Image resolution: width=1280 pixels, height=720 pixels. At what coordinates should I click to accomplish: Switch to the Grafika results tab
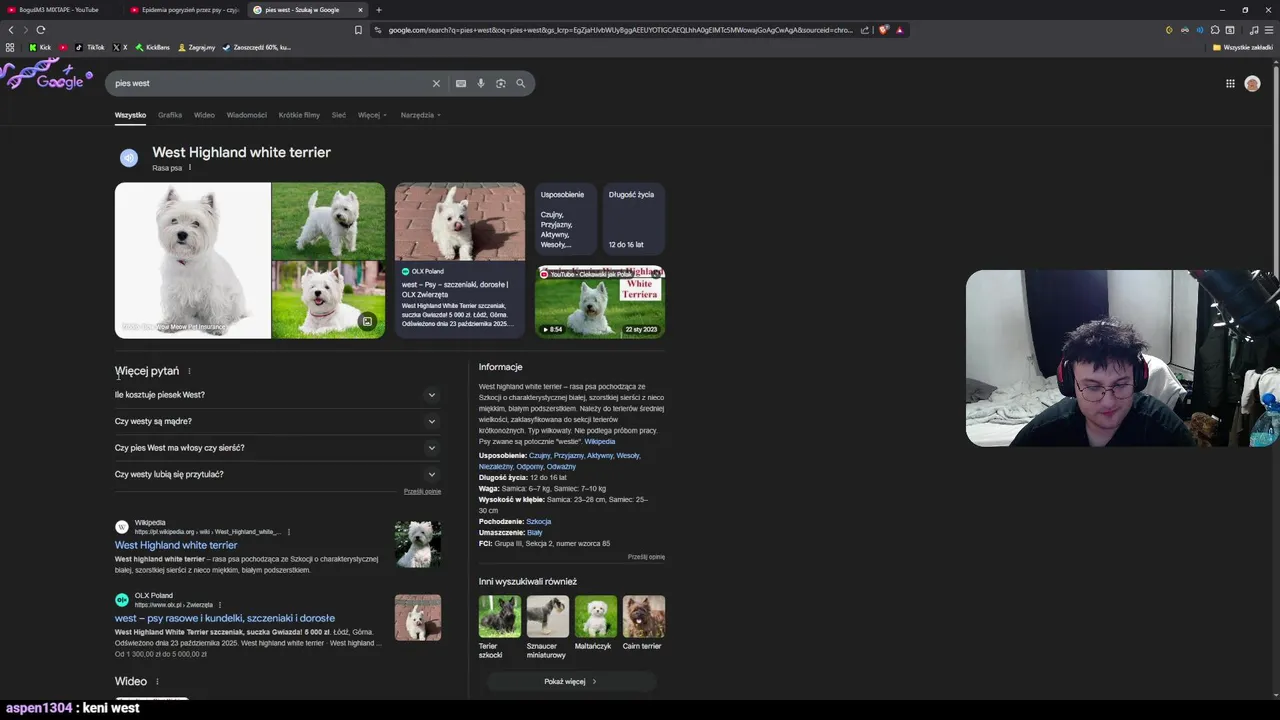pyautogui.click(x=170, y=115)
